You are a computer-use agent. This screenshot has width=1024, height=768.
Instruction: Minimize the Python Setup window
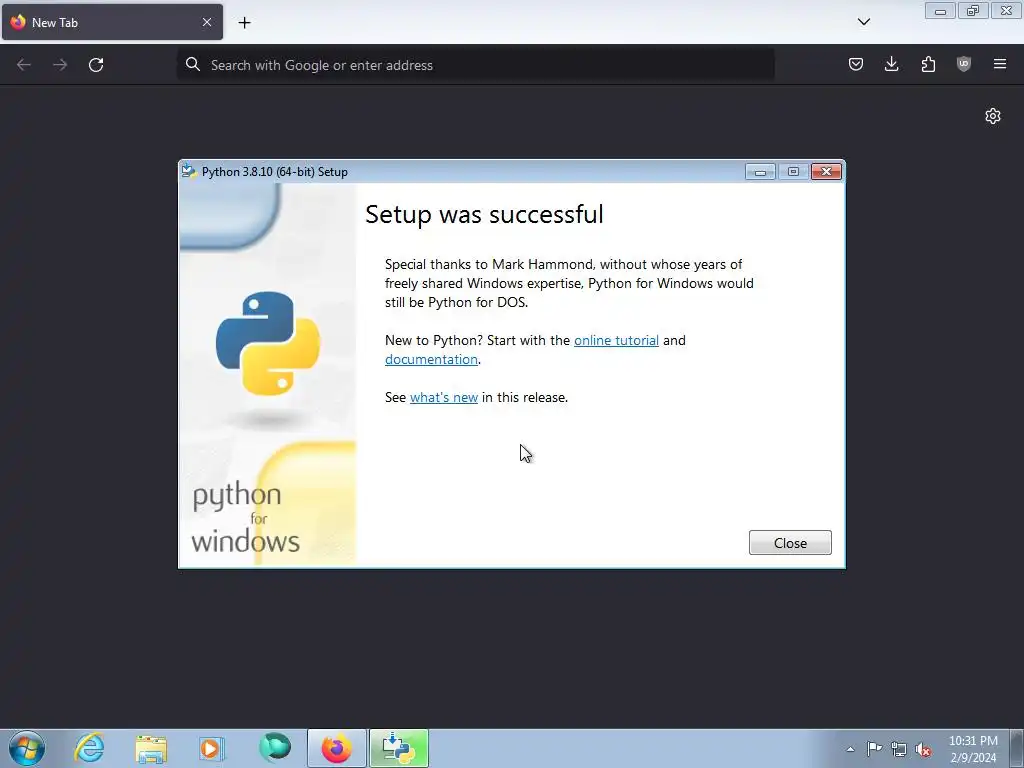760,172
